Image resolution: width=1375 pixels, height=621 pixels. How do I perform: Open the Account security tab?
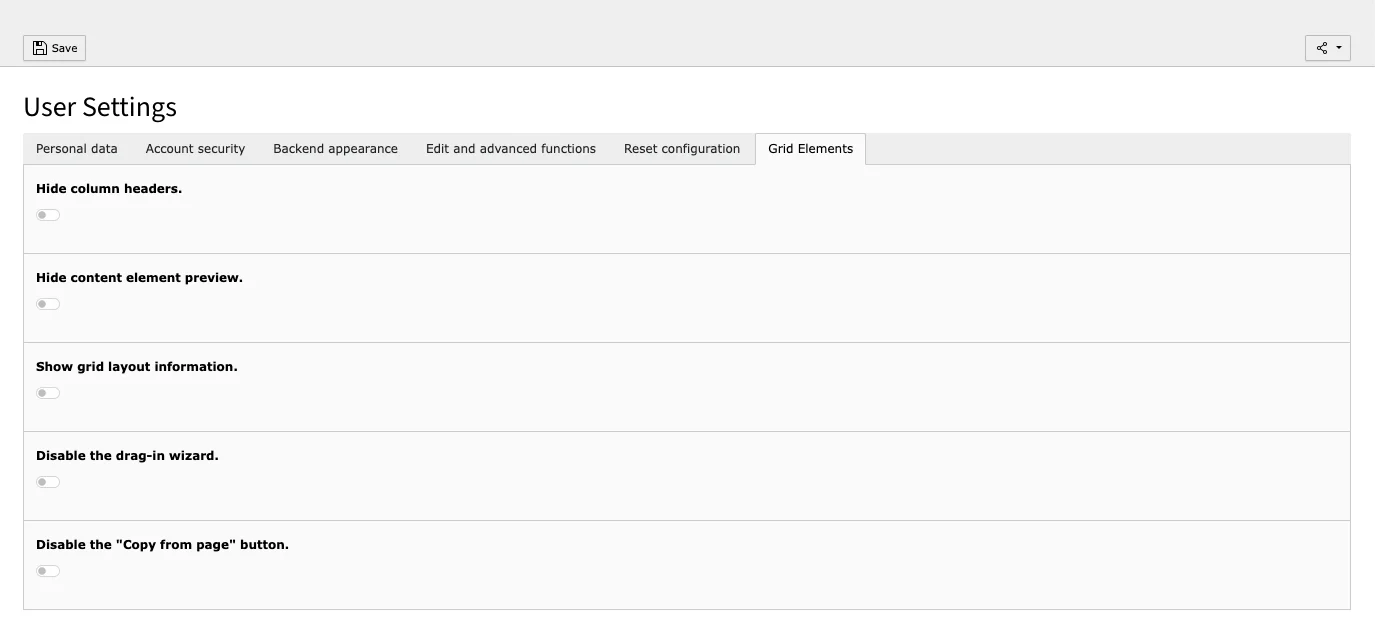tap(194, 148)
